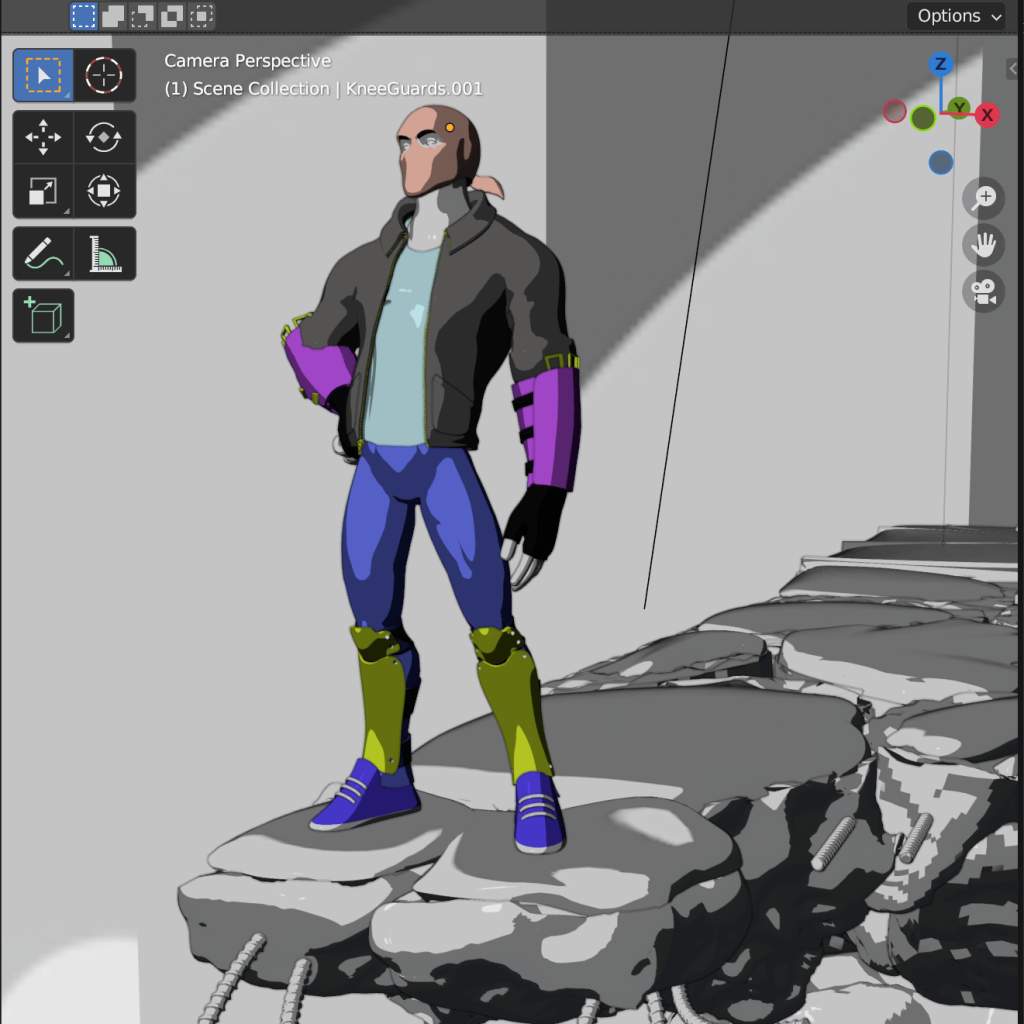Click the Pan hand viewport button
The height and width of the screenshot is (1024, 1024).
coord(984,245)
